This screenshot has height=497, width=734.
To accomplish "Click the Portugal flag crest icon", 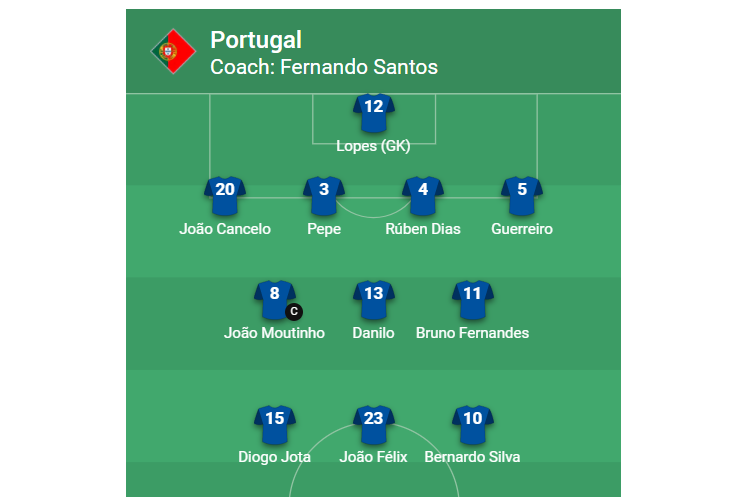I will (x=173, y=51).
